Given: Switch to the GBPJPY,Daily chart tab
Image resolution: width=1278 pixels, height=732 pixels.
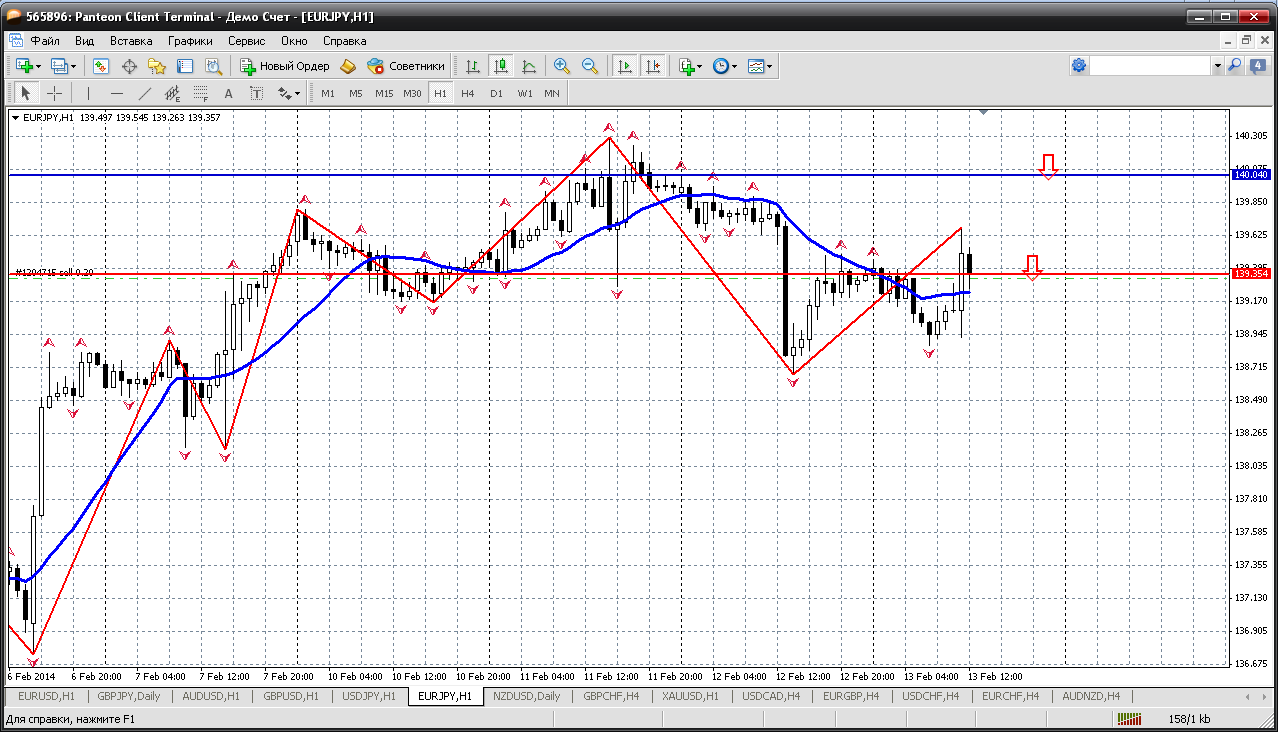Looking at the screenshot, I should (x=129, y=696).
